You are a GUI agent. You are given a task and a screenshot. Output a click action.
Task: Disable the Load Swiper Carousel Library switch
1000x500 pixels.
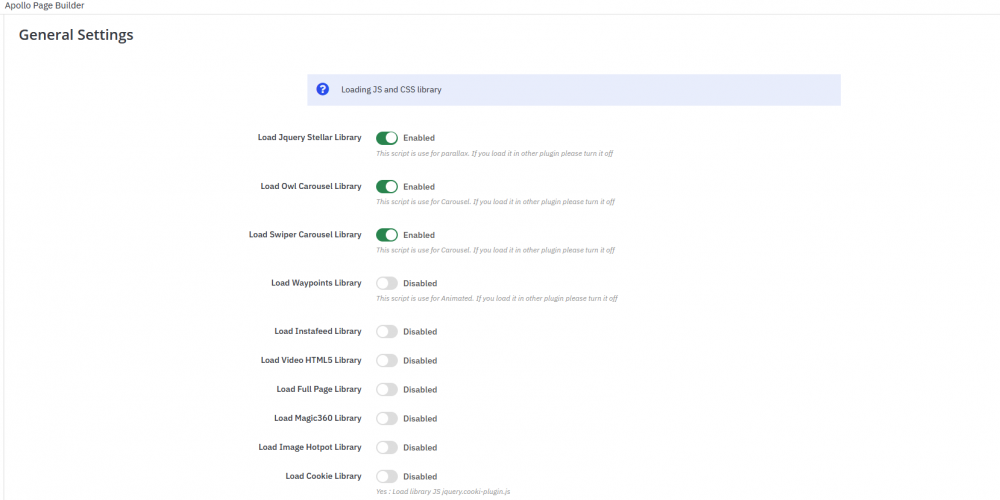tap(386, 235)
